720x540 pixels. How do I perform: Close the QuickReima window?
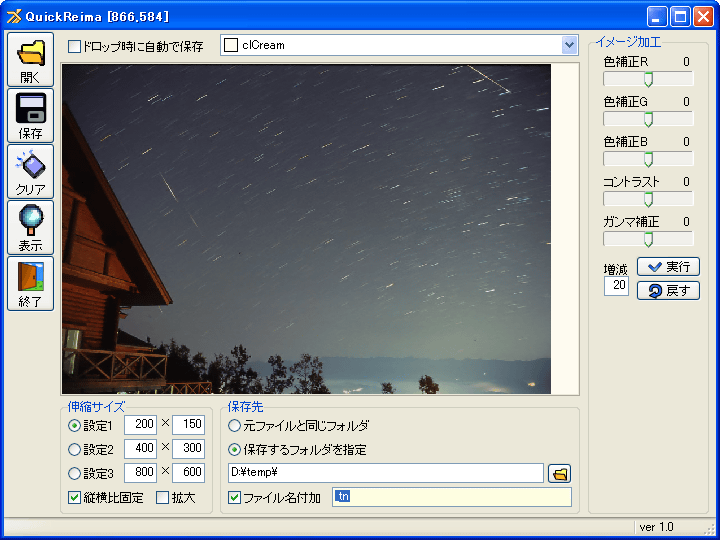703,17
